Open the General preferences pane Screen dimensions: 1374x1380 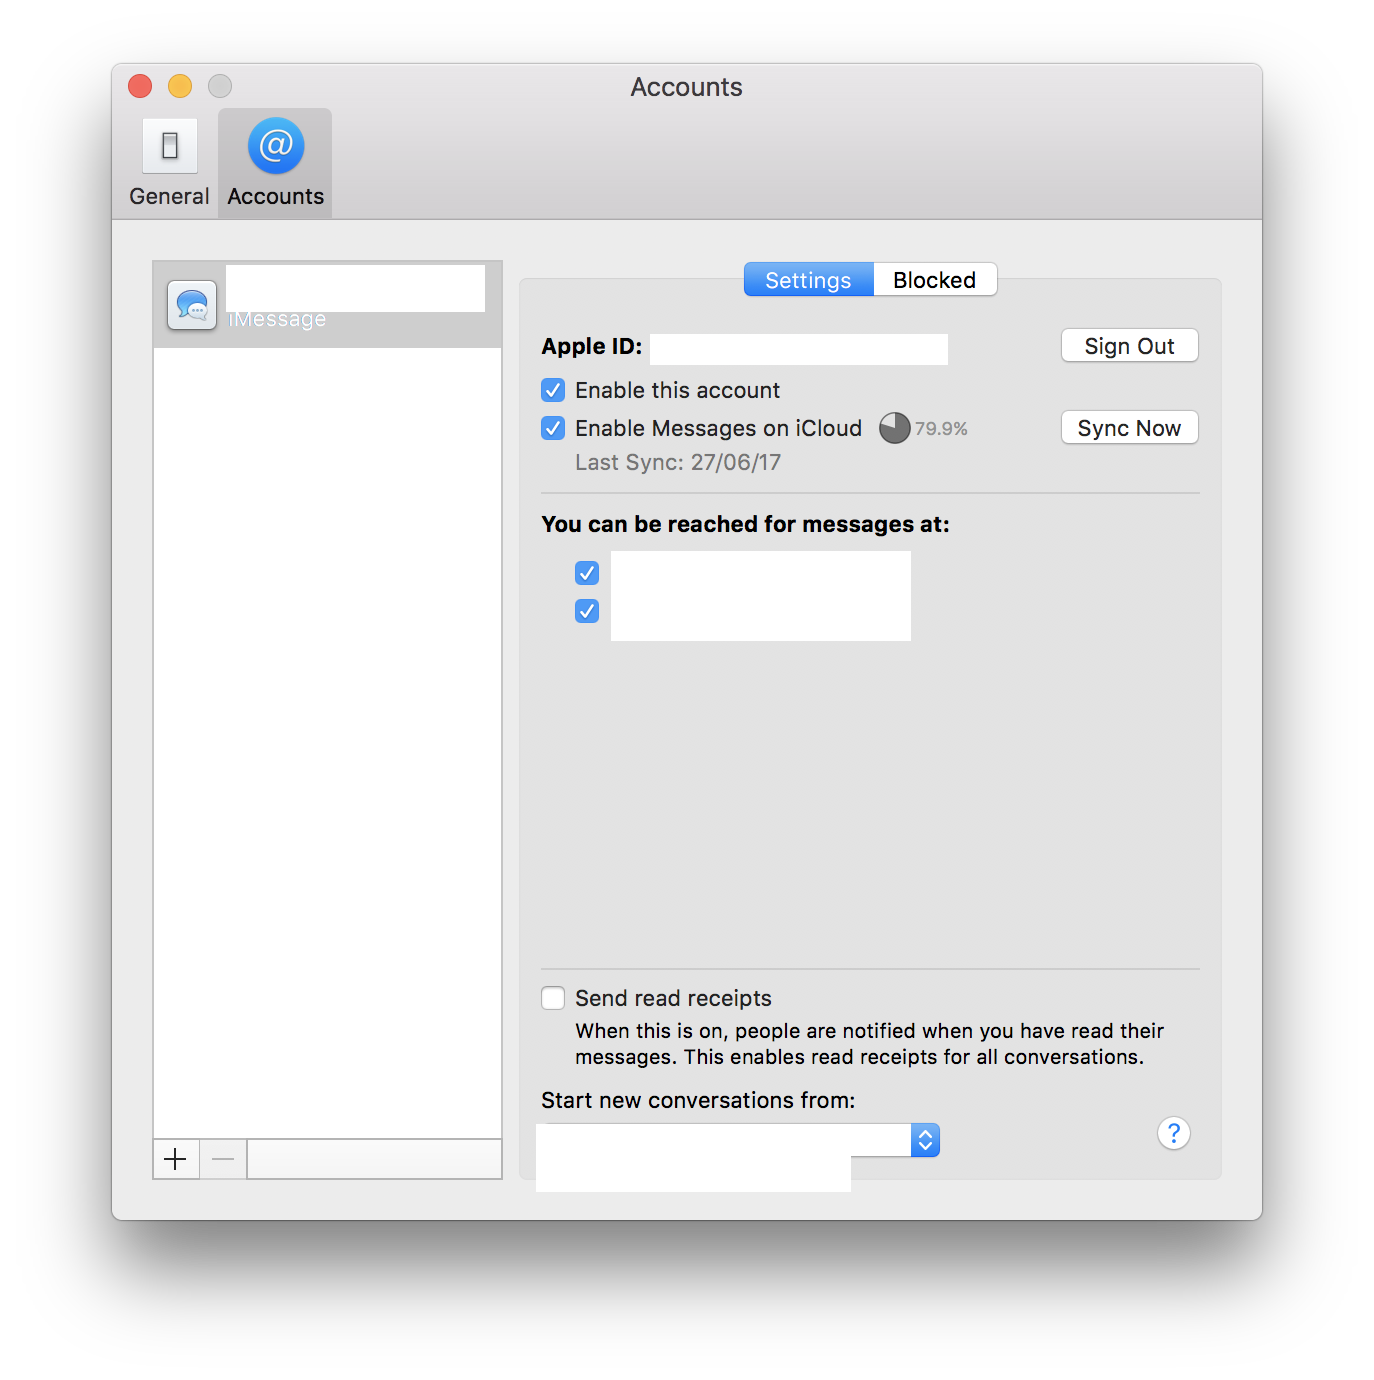169,163
